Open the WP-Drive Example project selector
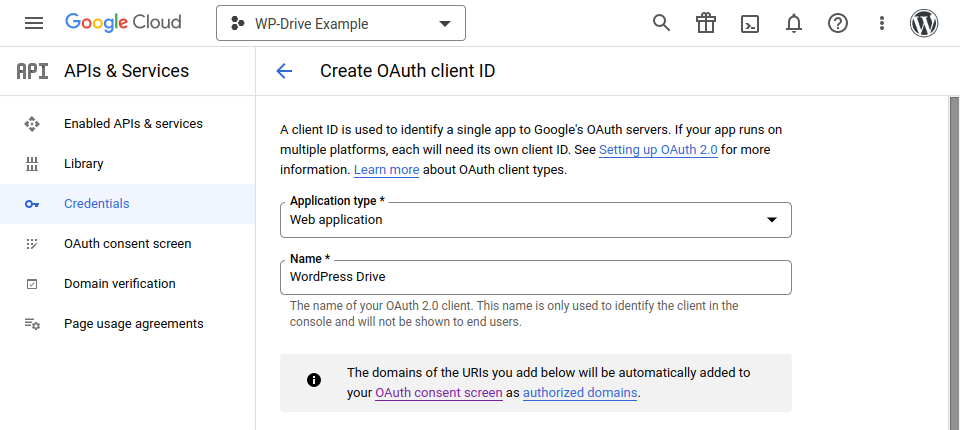The width and height of the screenshot is (960, 430). pos(341,24)
